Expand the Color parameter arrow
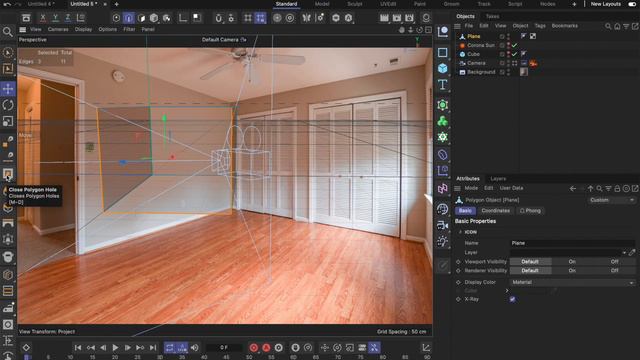 pyautogui.click(x=507, y=291)
